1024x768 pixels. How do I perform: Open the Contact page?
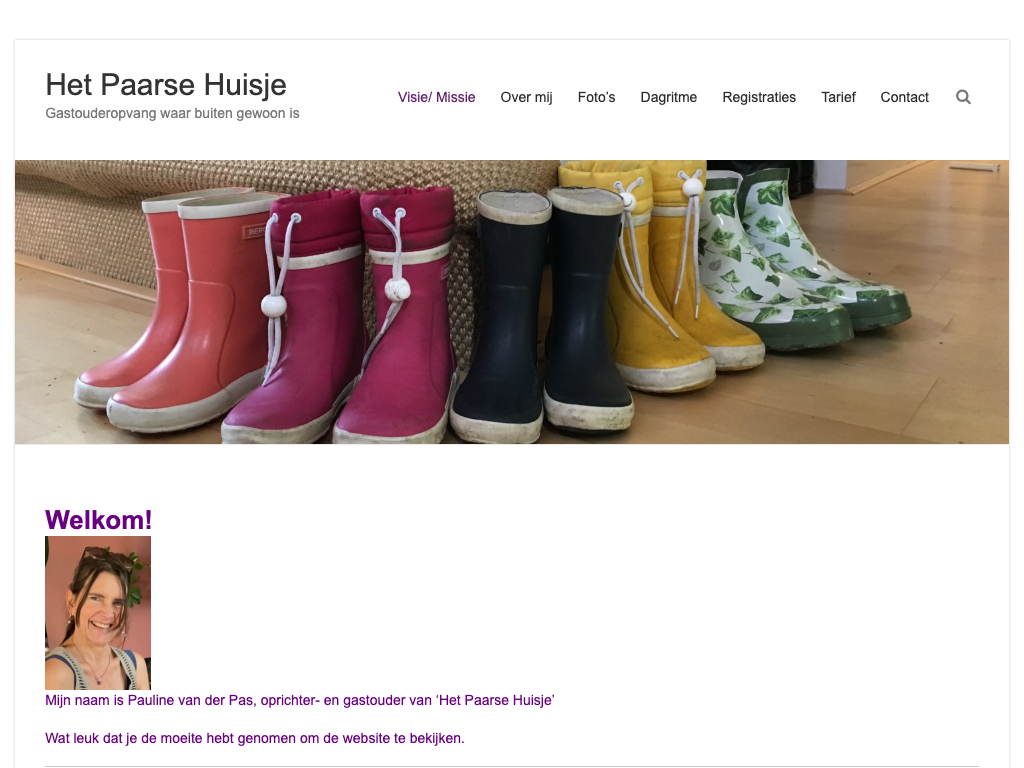point(904,97)
